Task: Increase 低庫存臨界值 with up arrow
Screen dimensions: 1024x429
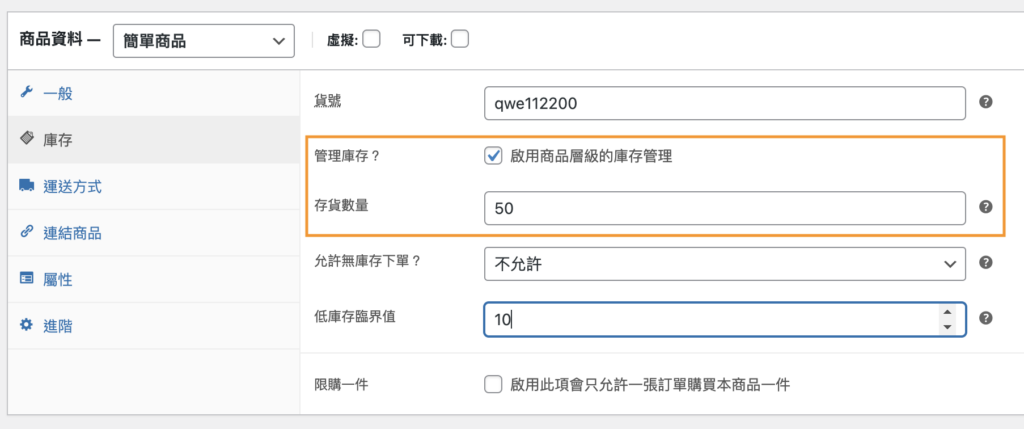Action: point(947,312)
